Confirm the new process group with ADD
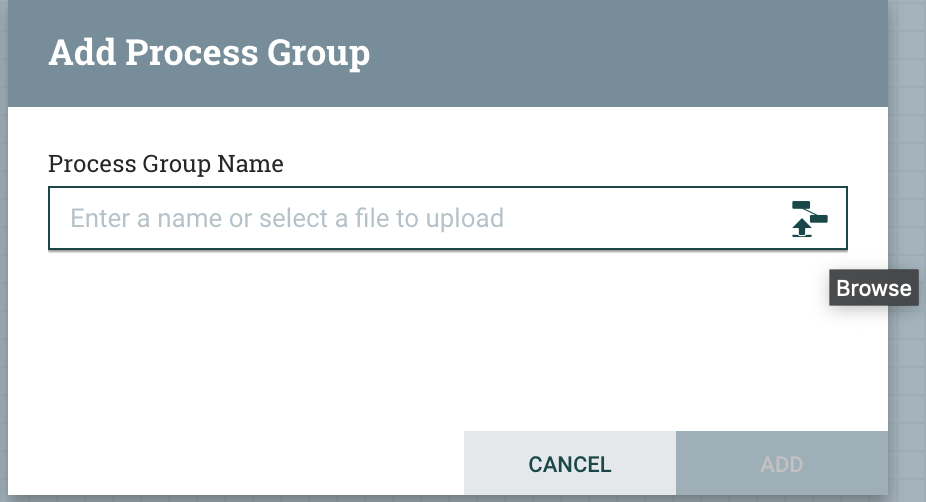Screen dimensions: 926x502 point(781,464)
